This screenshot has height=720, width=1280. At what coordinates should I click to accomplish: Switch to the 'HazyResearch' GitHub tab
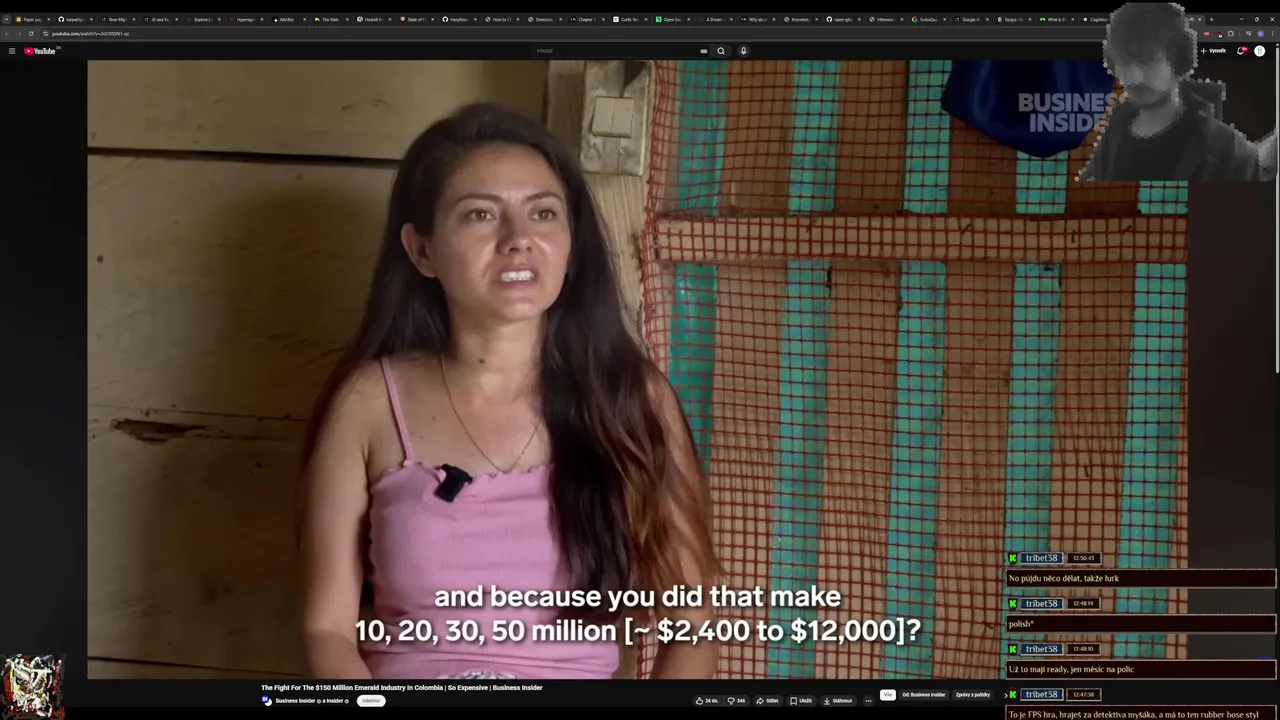(459, 19)
